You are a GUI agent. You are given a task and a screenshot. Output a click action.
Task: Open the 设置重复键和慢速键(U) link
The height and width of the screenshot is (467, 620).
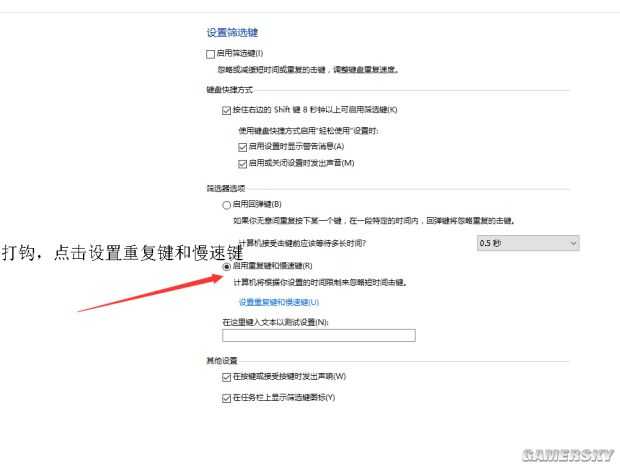[279, 301]
